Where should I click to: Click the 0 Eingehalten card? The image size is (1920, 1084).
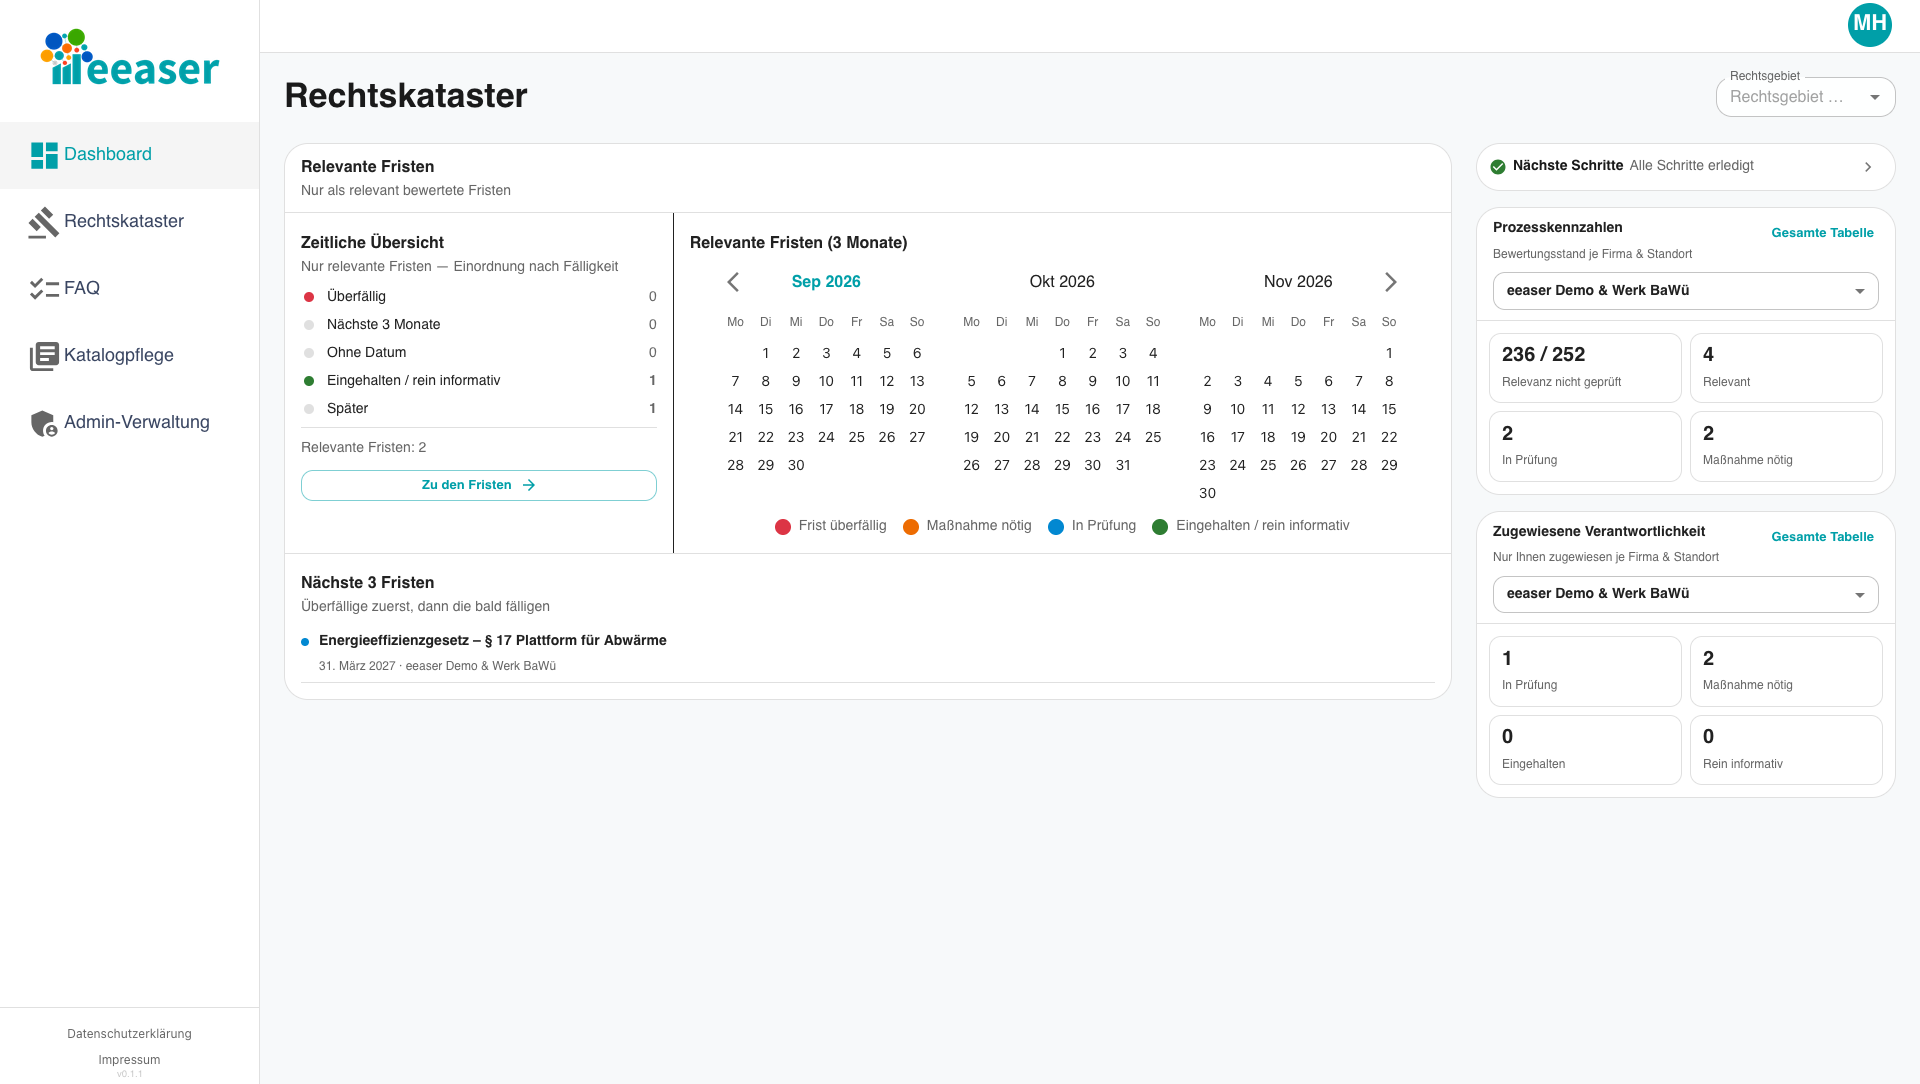[x=1585, y=750]
